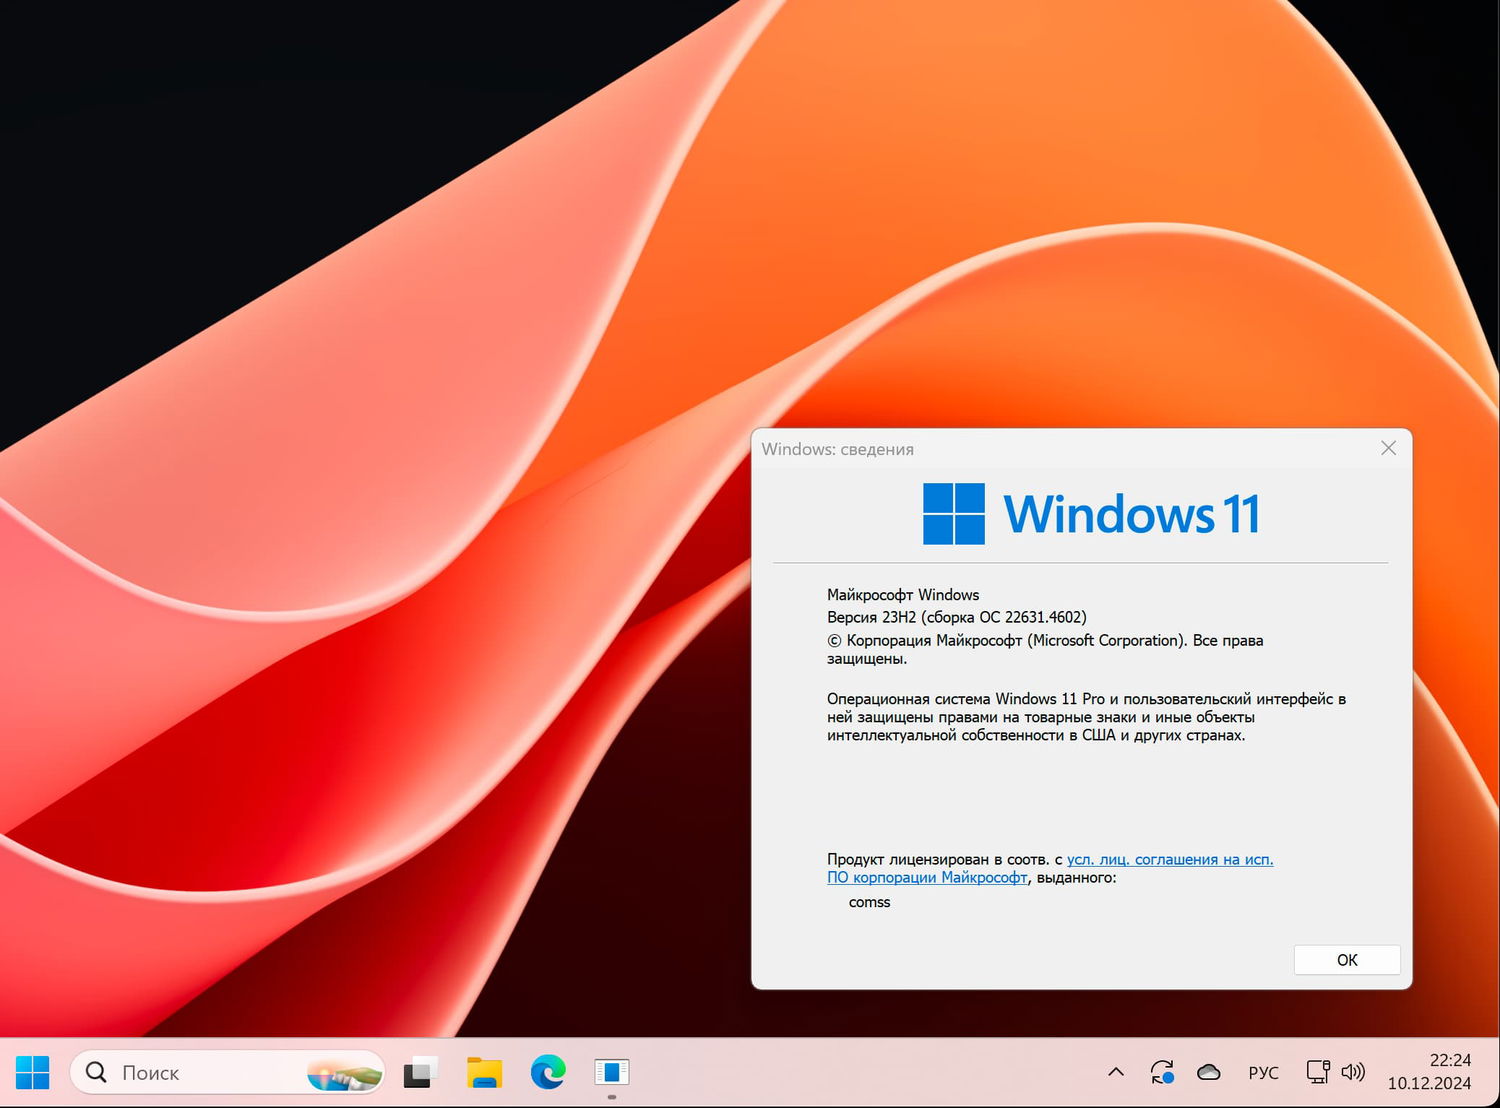Open Task View from the taskbar

tap(420, 1072)
